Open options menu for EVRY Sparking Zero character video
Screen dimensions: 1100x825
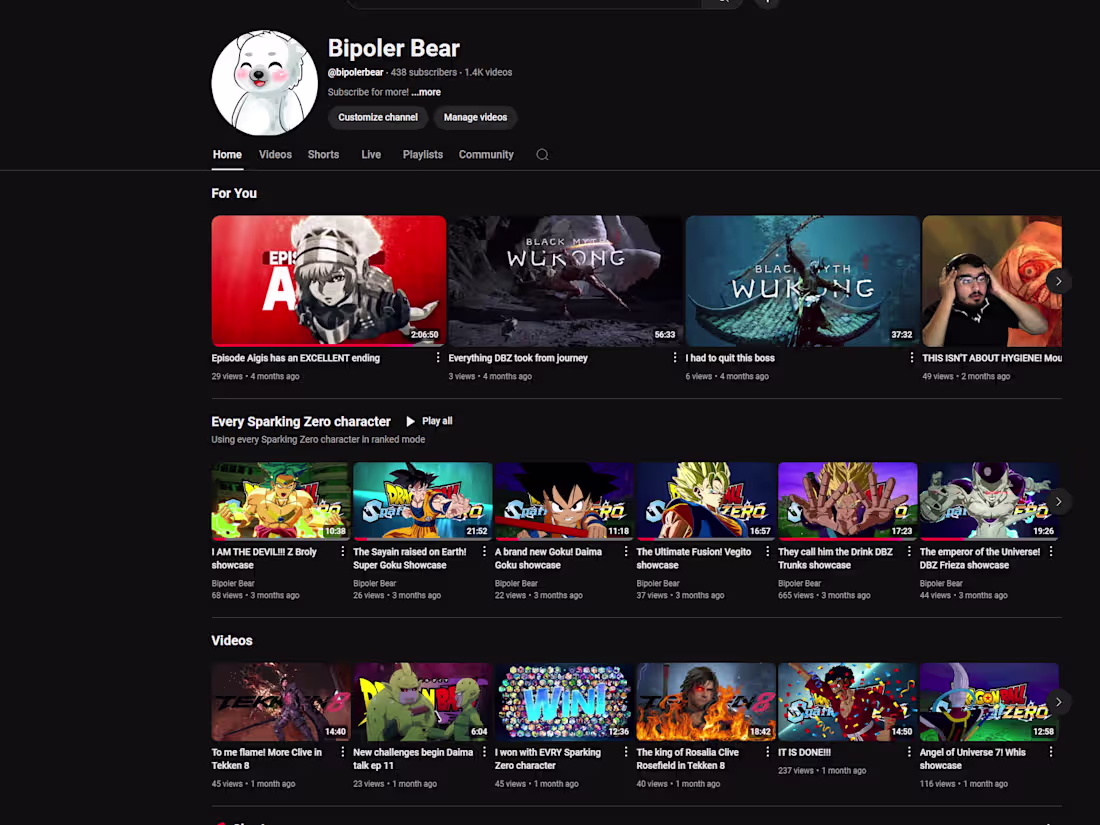[x=626, y=752]
